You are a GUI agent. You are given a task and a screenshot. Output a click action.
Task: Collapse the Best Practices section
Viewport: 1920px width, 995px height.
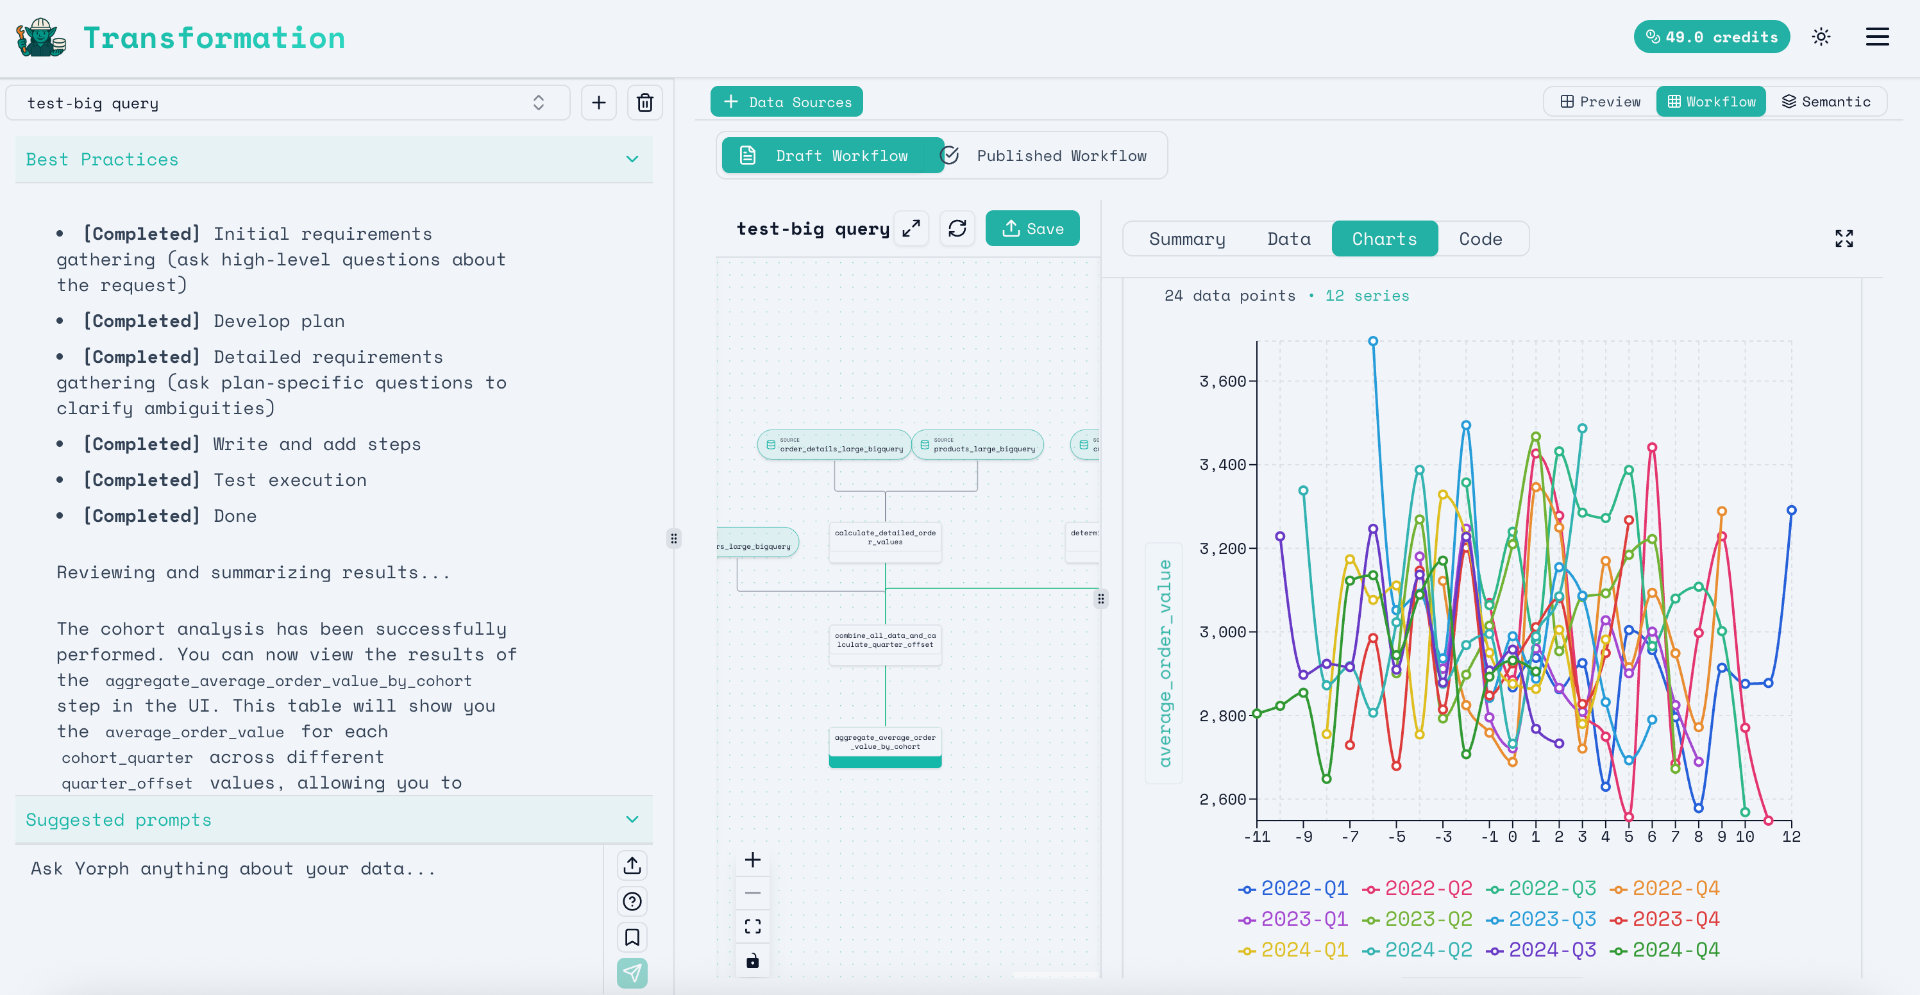click(632, 159)
